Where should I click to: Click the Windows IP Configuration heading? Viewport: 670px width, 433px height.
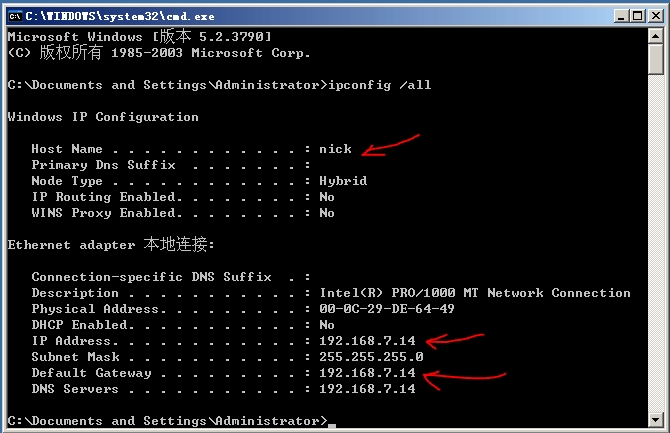103,117
